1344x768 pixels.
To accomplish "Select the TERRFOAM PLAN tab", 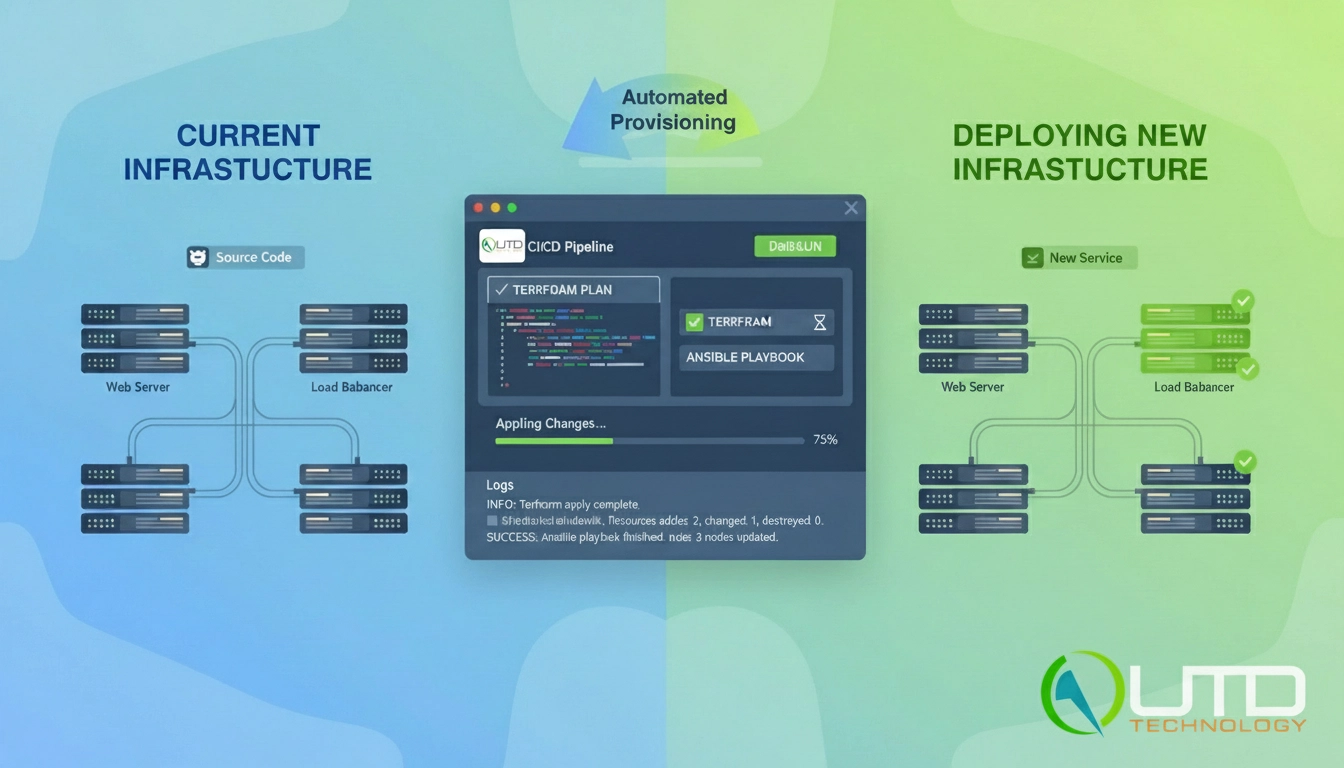I will tap(573, 290).
